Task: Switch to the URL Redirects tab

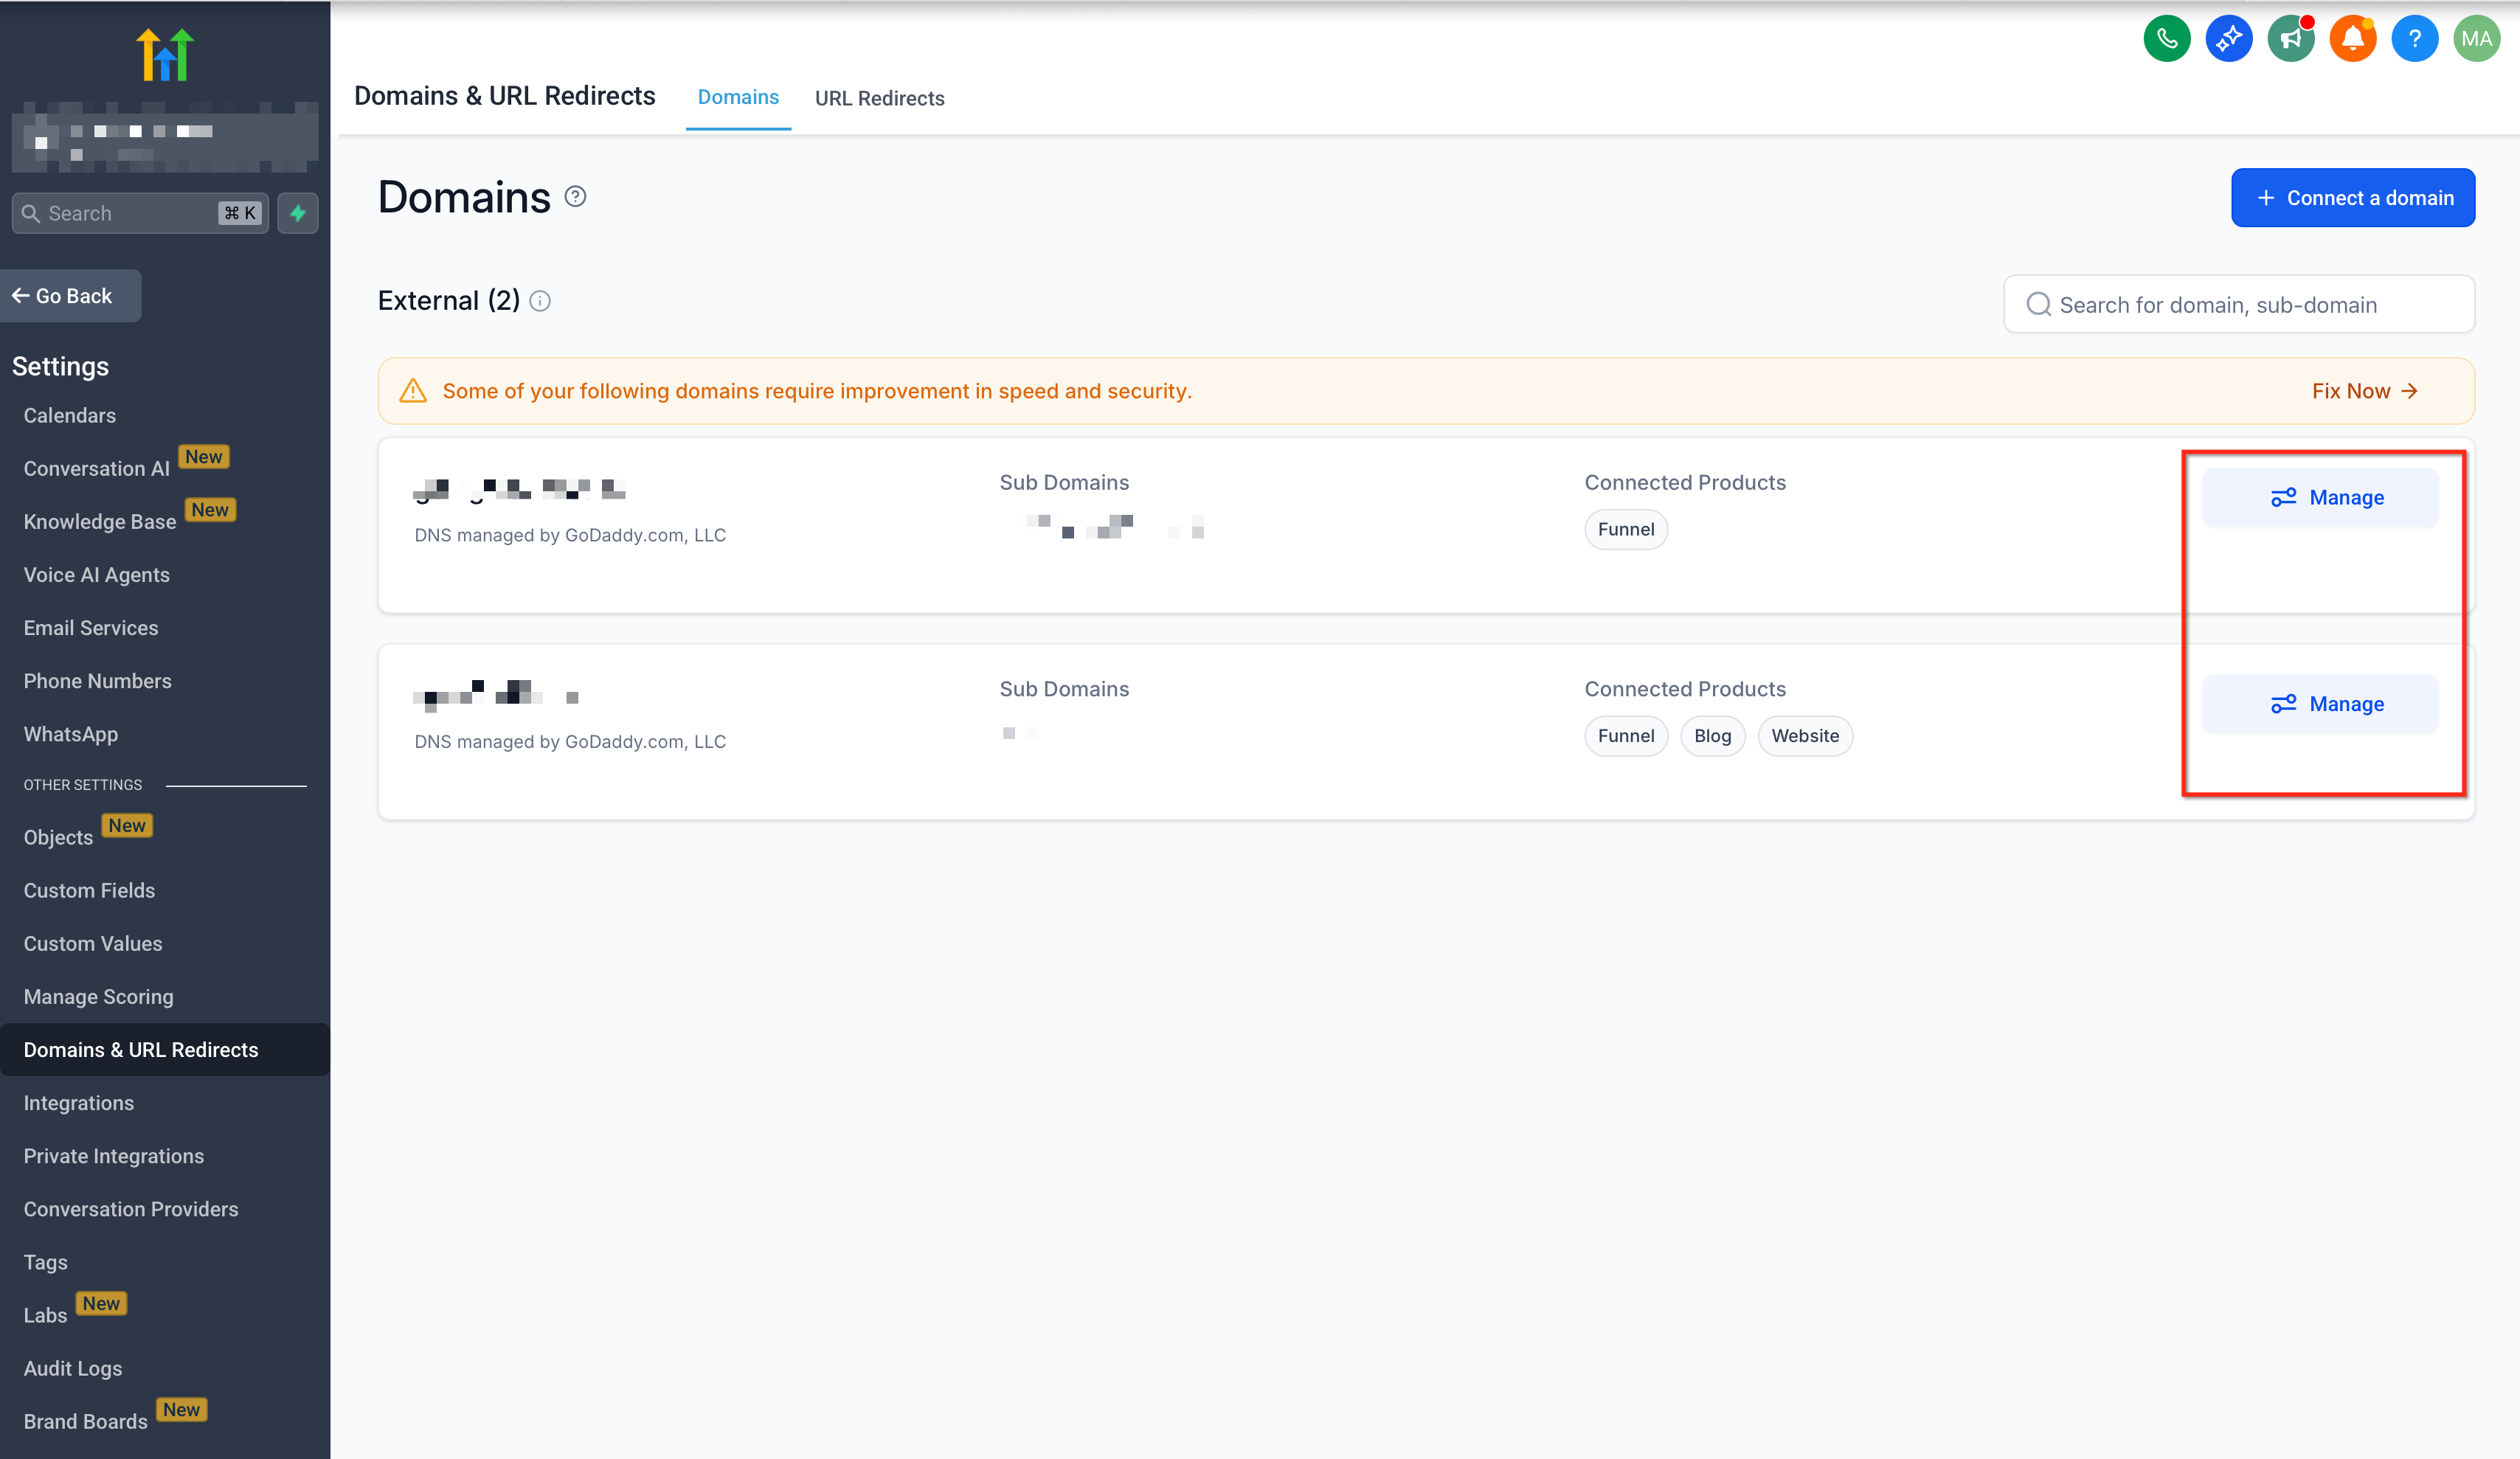Action: 879,98
